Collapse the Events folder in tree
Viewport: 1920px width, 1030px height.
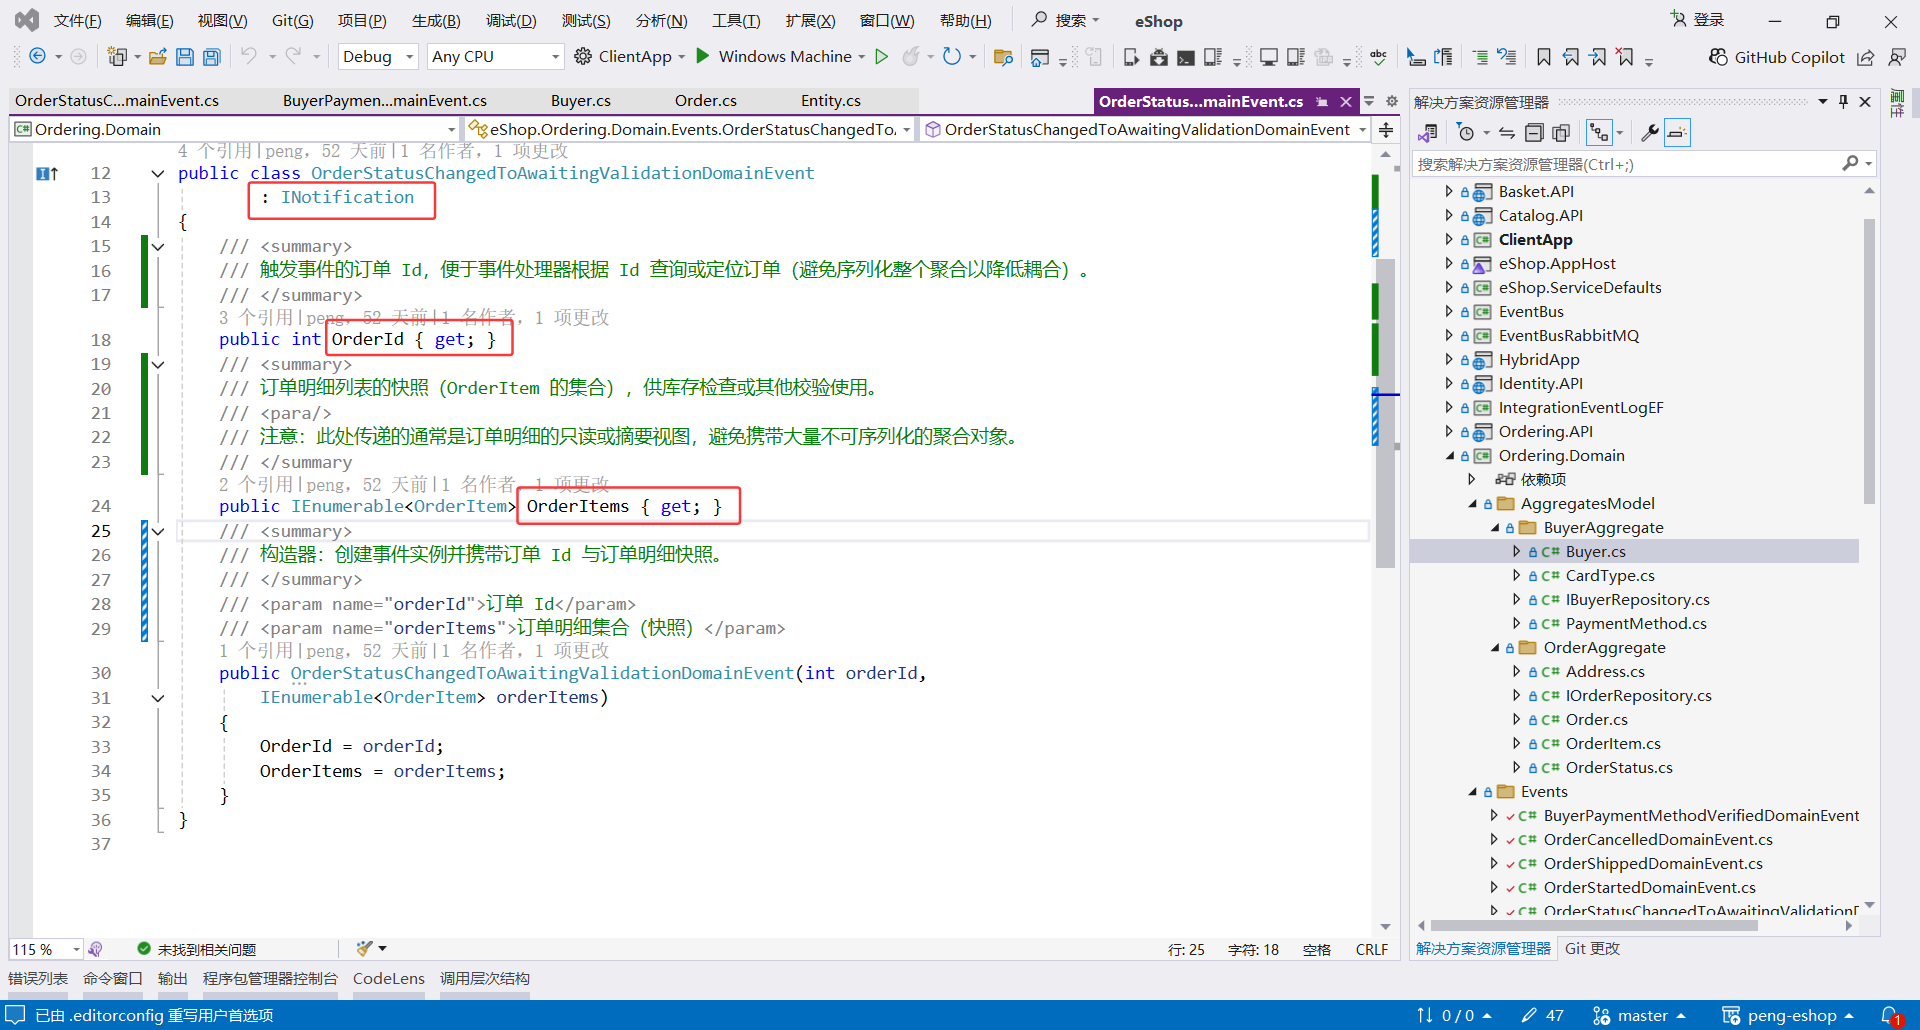pyautogui.click(x=1472, y=791)
